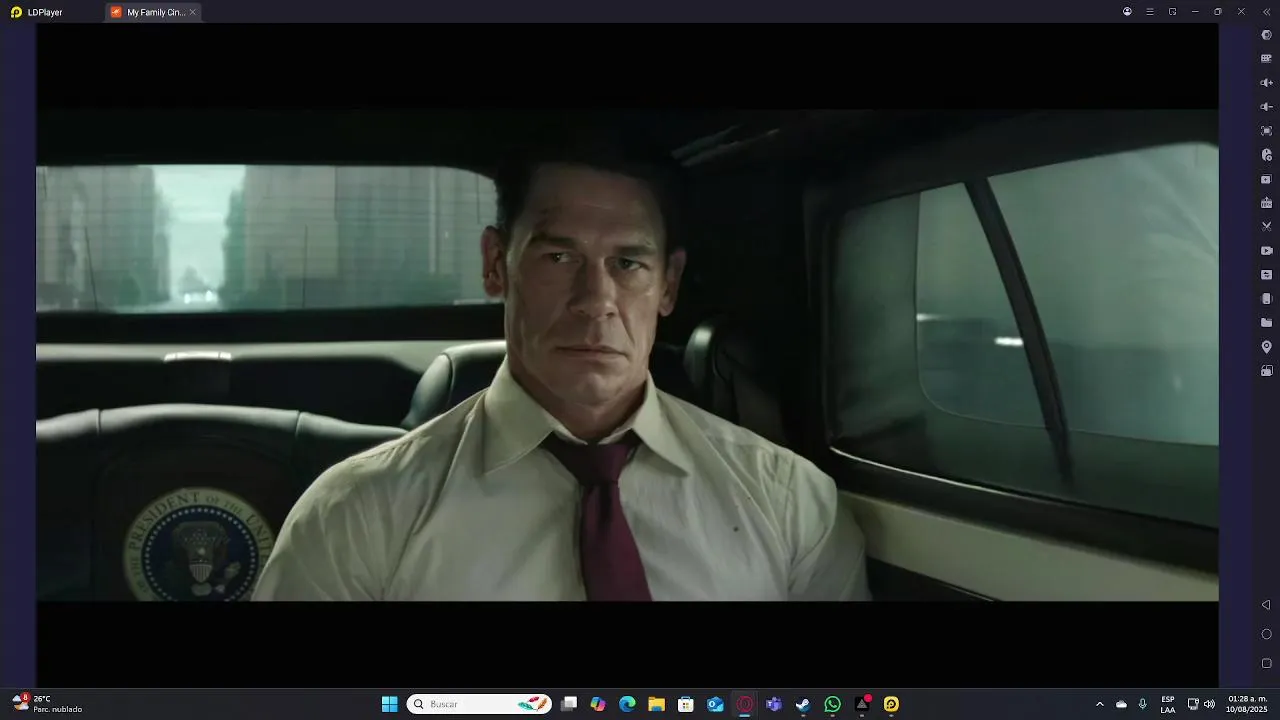1280x720 pixels.
Task: Open the LDPlayer hamburger menu
Action: click(x=1150, y=12)
